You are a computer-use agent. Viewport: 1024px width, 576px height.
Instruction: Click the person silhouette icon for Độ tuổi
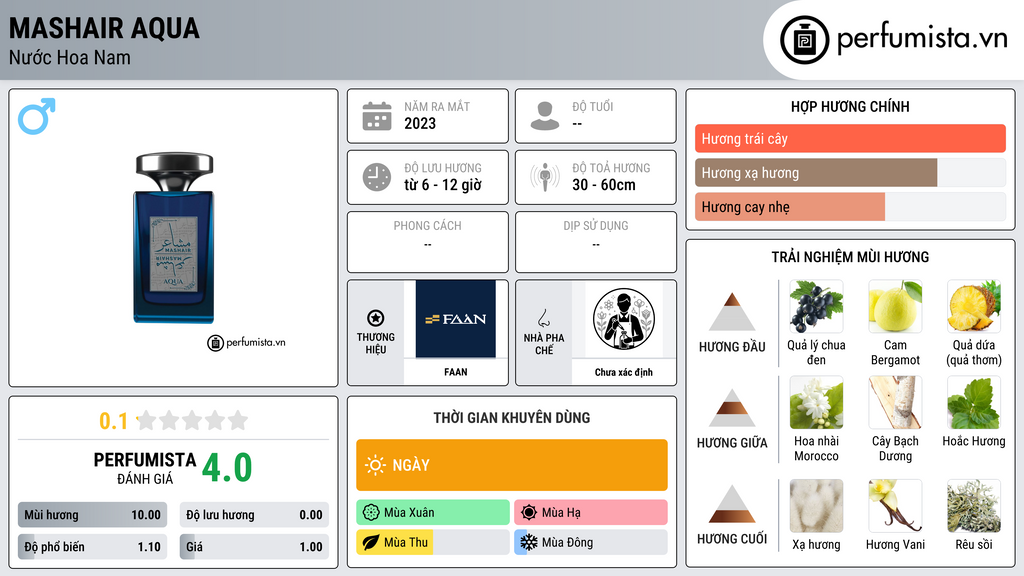tap(545, 116)
